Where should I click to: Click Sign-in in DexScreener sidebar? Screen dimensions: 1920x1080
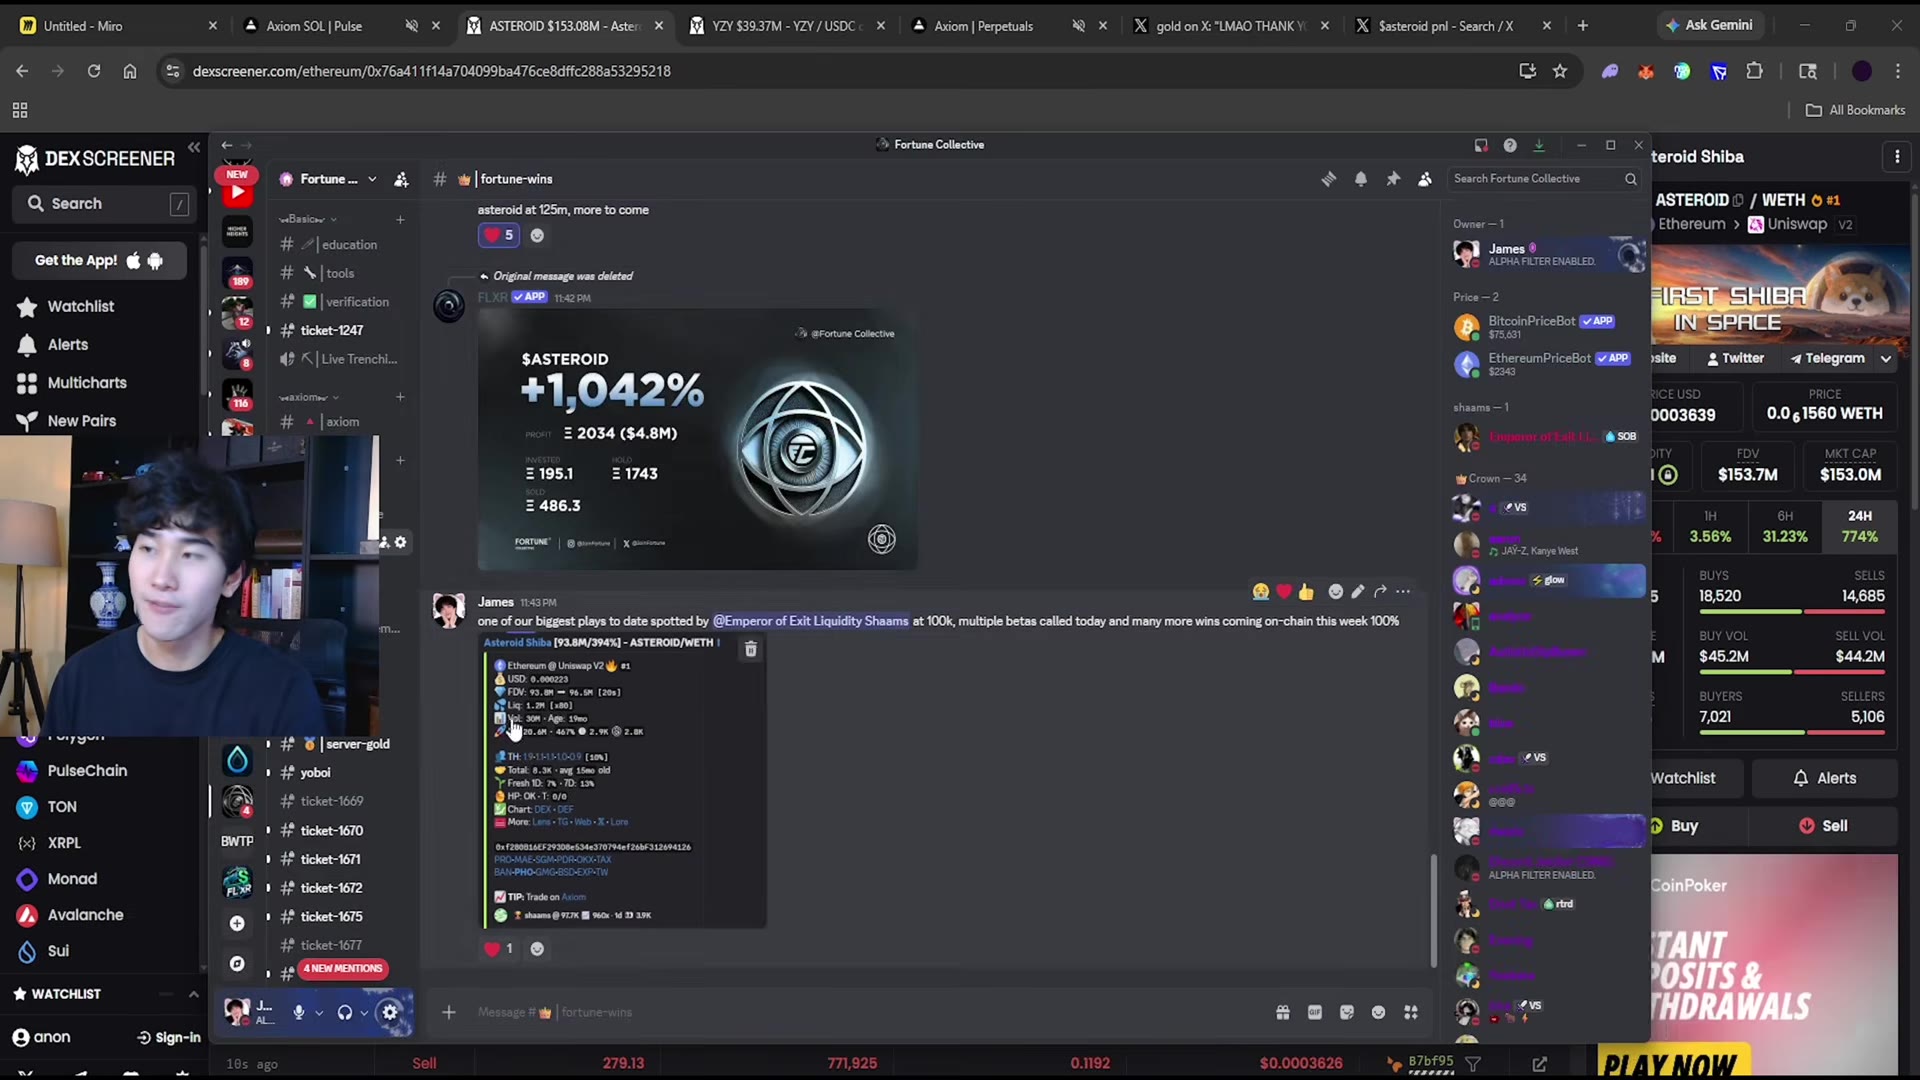pos(169,1038)
